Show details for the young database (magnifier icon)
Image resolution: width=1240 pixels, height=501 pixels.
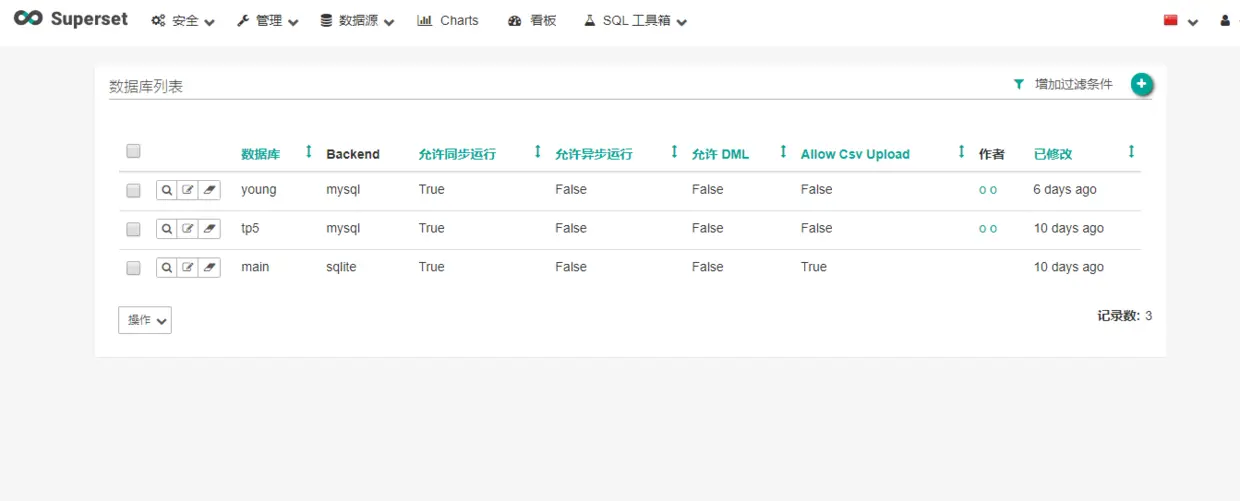pyautogui.click(x=167, y=189)
